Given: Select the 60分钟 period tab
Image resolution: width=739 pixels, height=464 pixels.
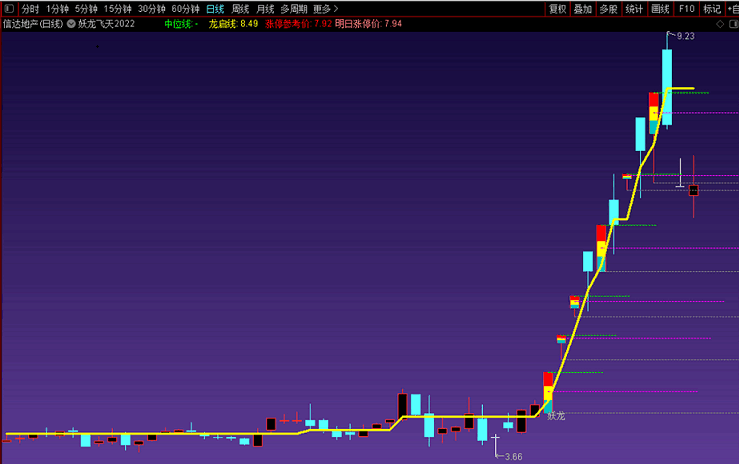Looking at the screenshot, I should pyautogui.click(x=186, y=9).
